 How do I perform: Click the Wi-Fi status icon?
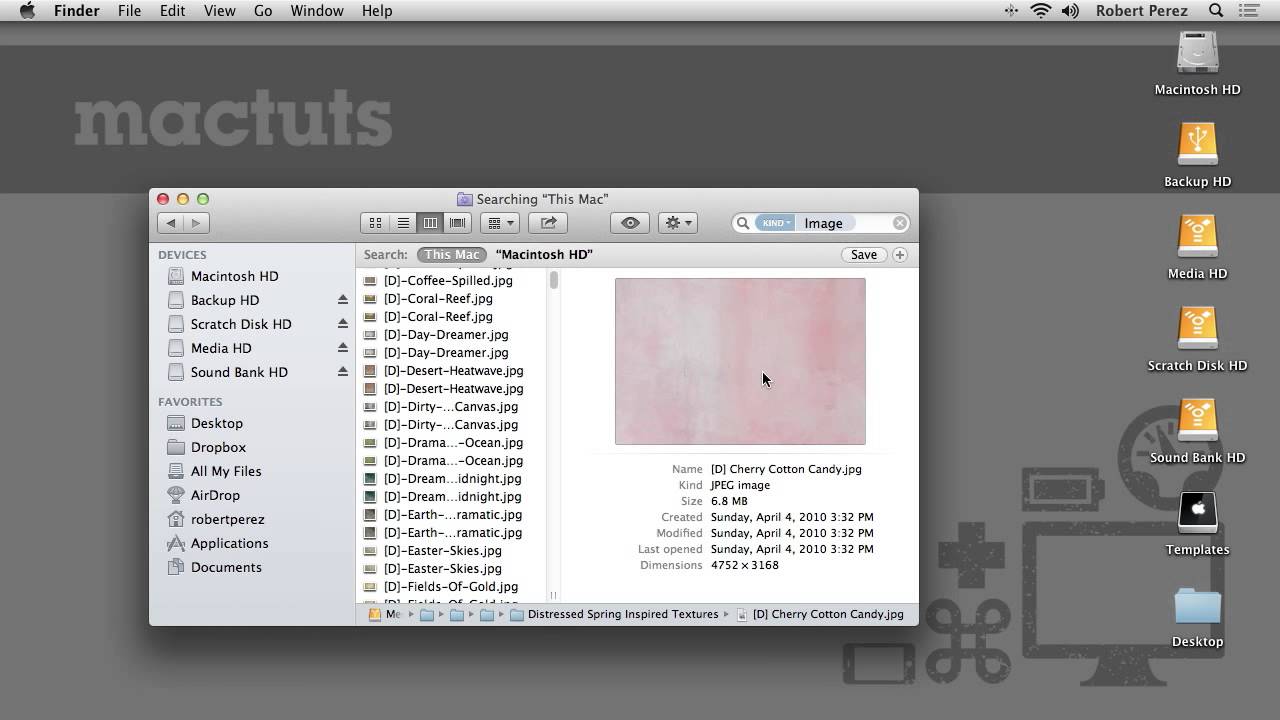tap(1040, 11)
